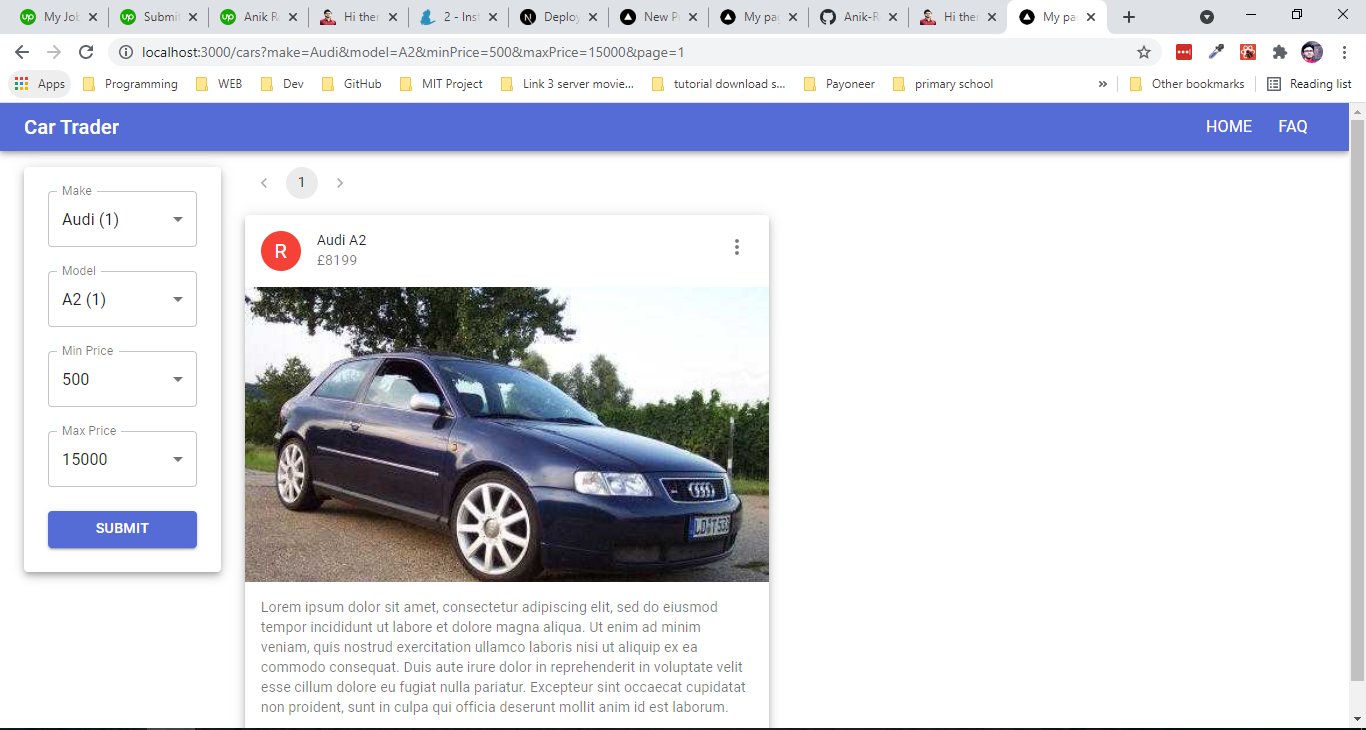The width and height of the screenshot is (1366, 730).
Task: Select page 1 in pagination
Action: point(302,183)
